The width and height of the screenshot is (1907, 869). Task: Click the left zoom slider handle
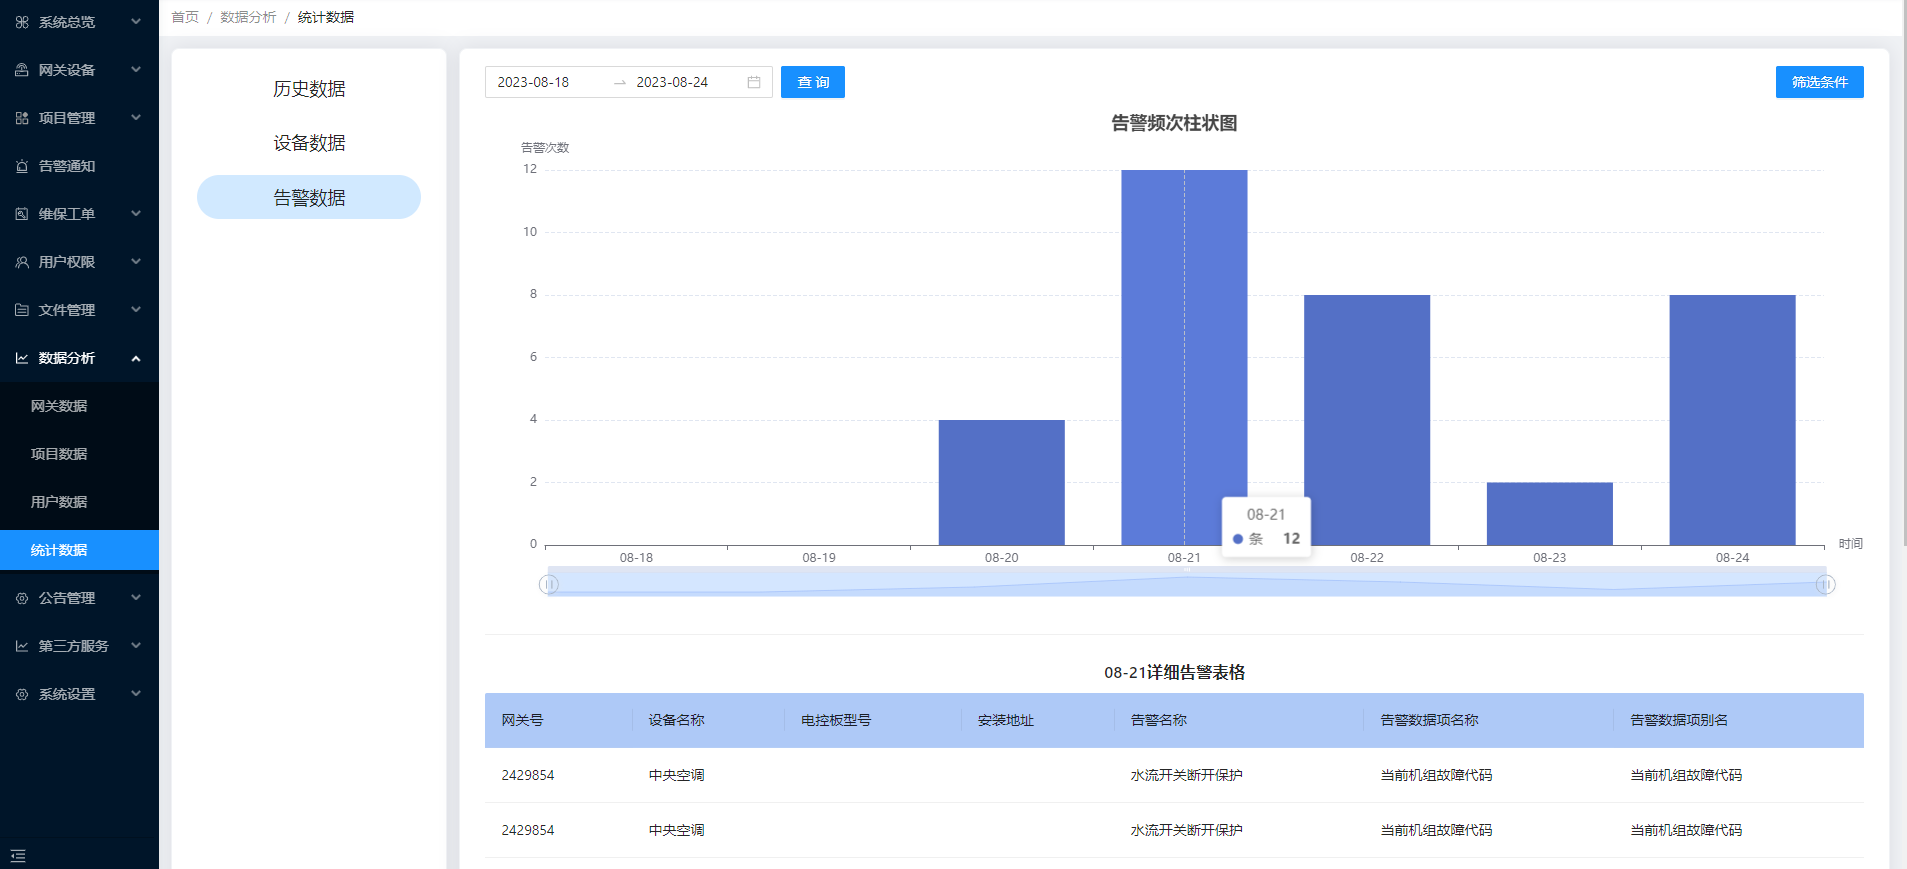point(549,584)
